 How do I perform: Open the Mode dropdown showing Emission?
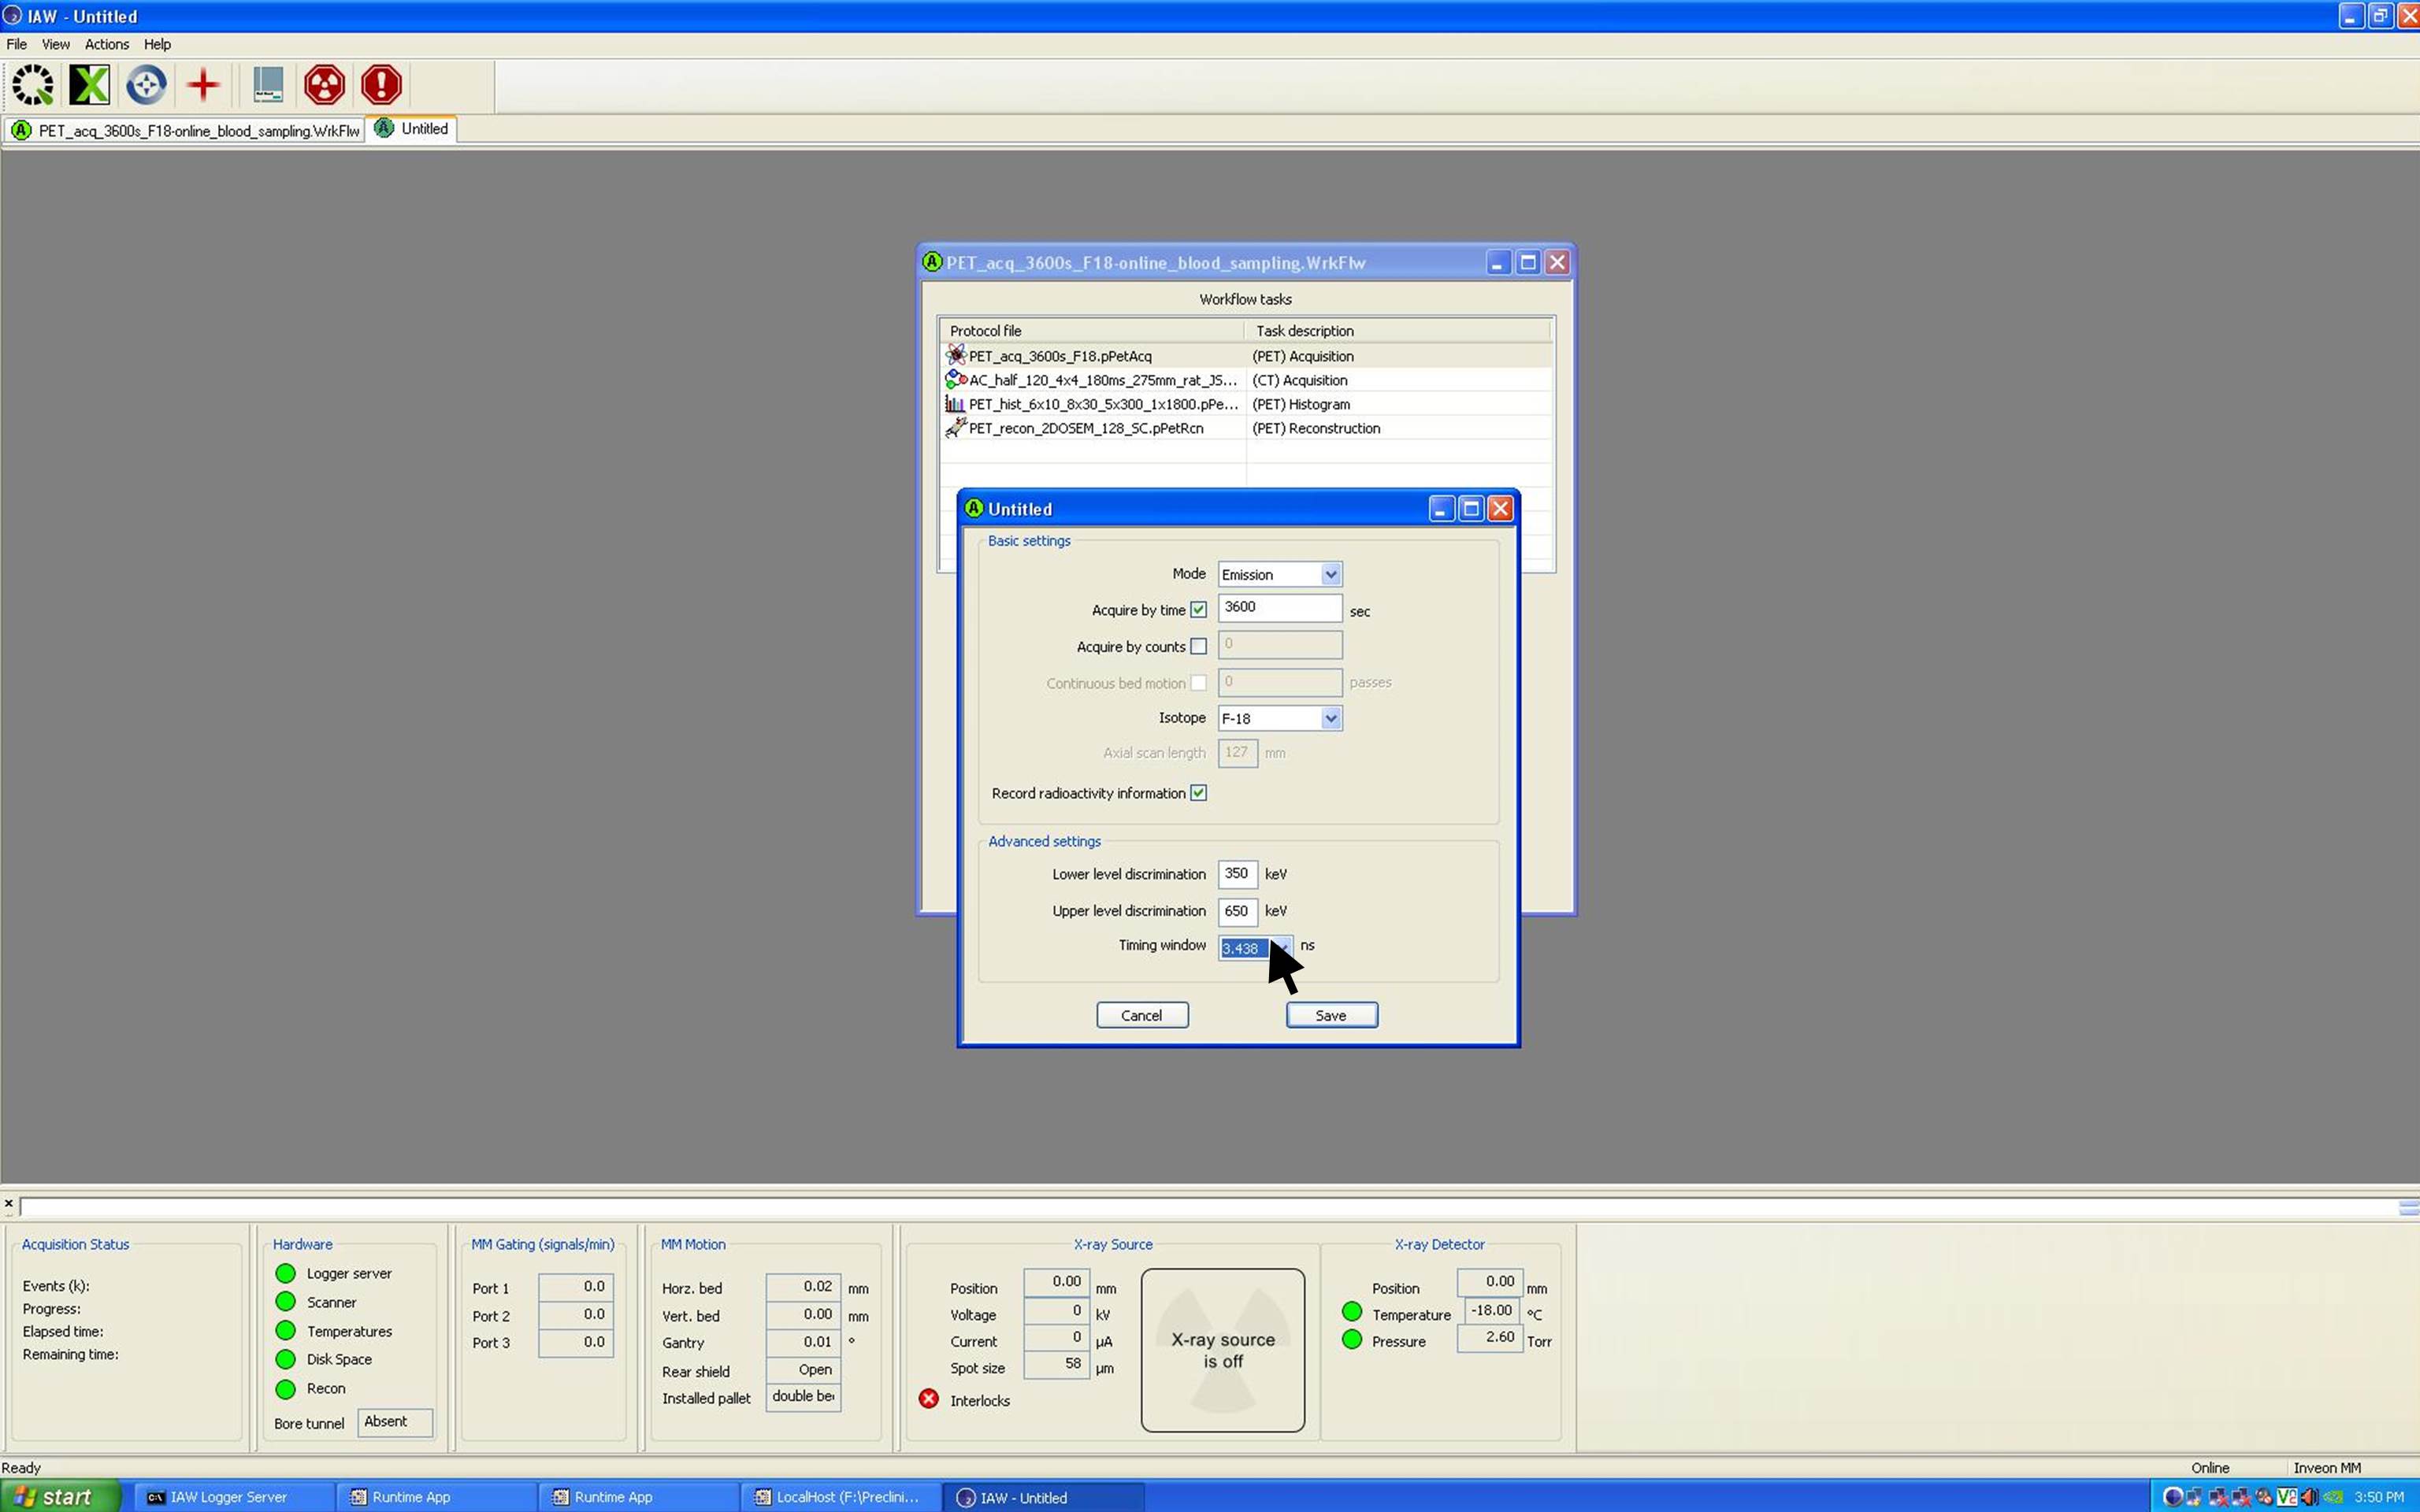[x=1330, y=574]
